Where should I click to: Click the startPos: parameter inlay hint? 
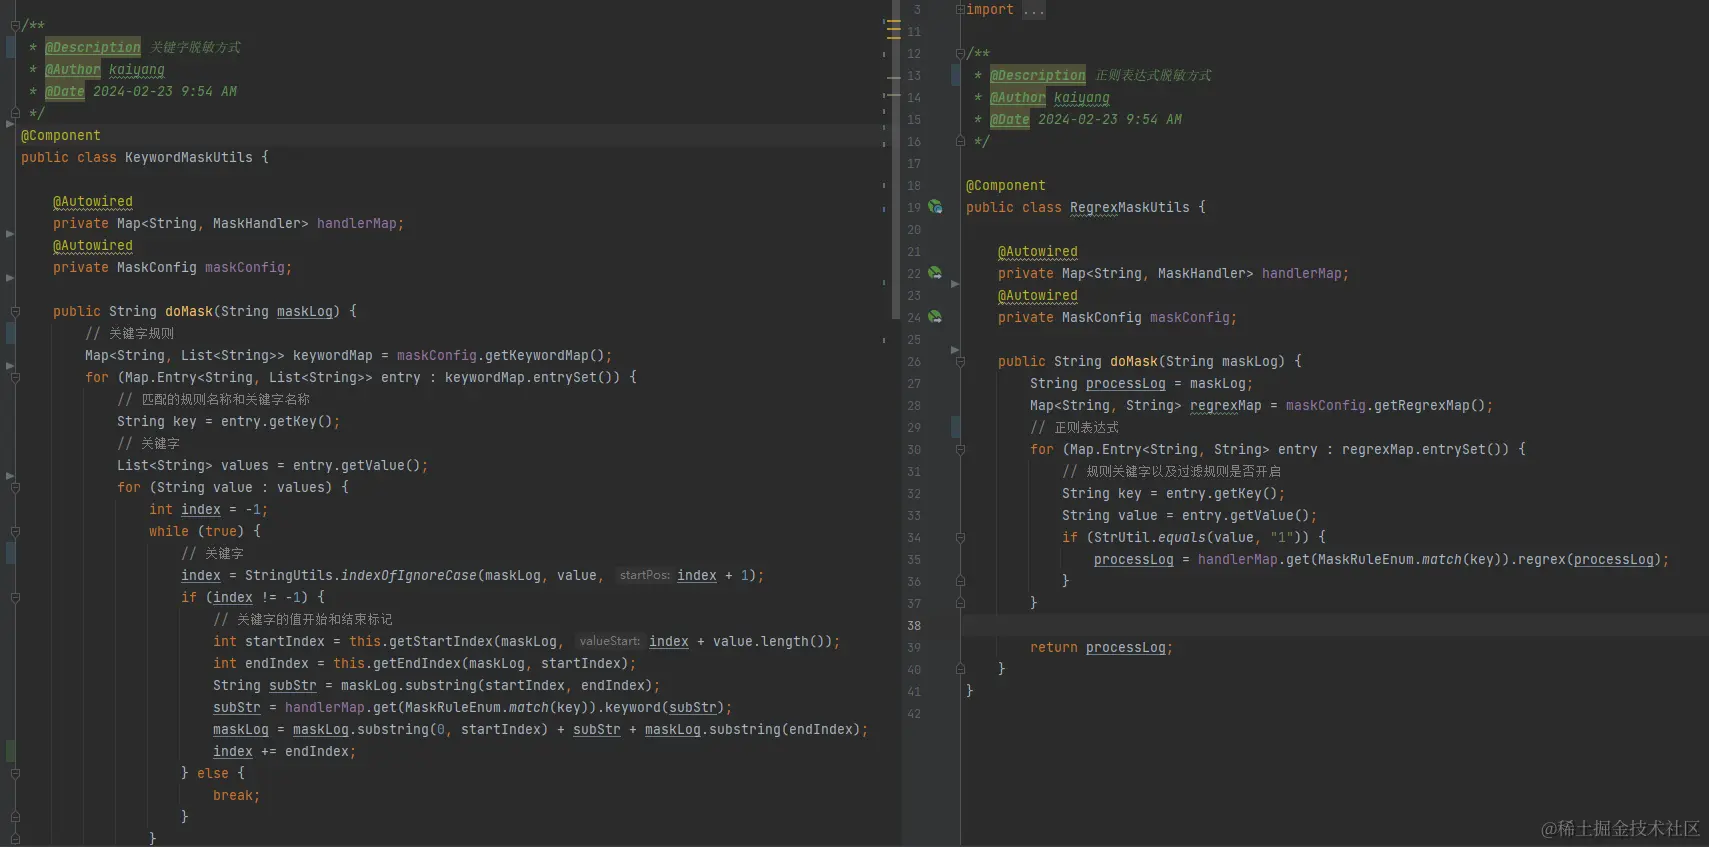click(644, 575)
